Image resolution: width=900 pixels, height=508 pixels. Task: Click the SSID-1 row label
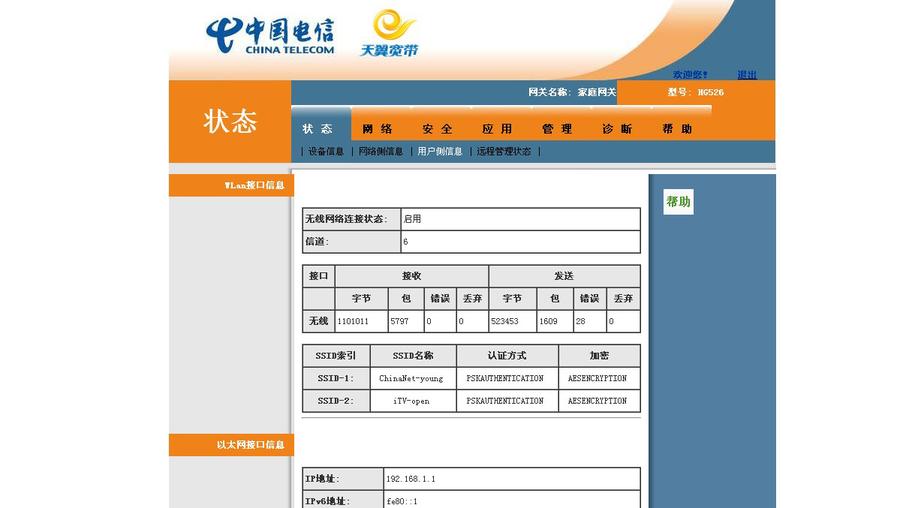pos(336,378)
